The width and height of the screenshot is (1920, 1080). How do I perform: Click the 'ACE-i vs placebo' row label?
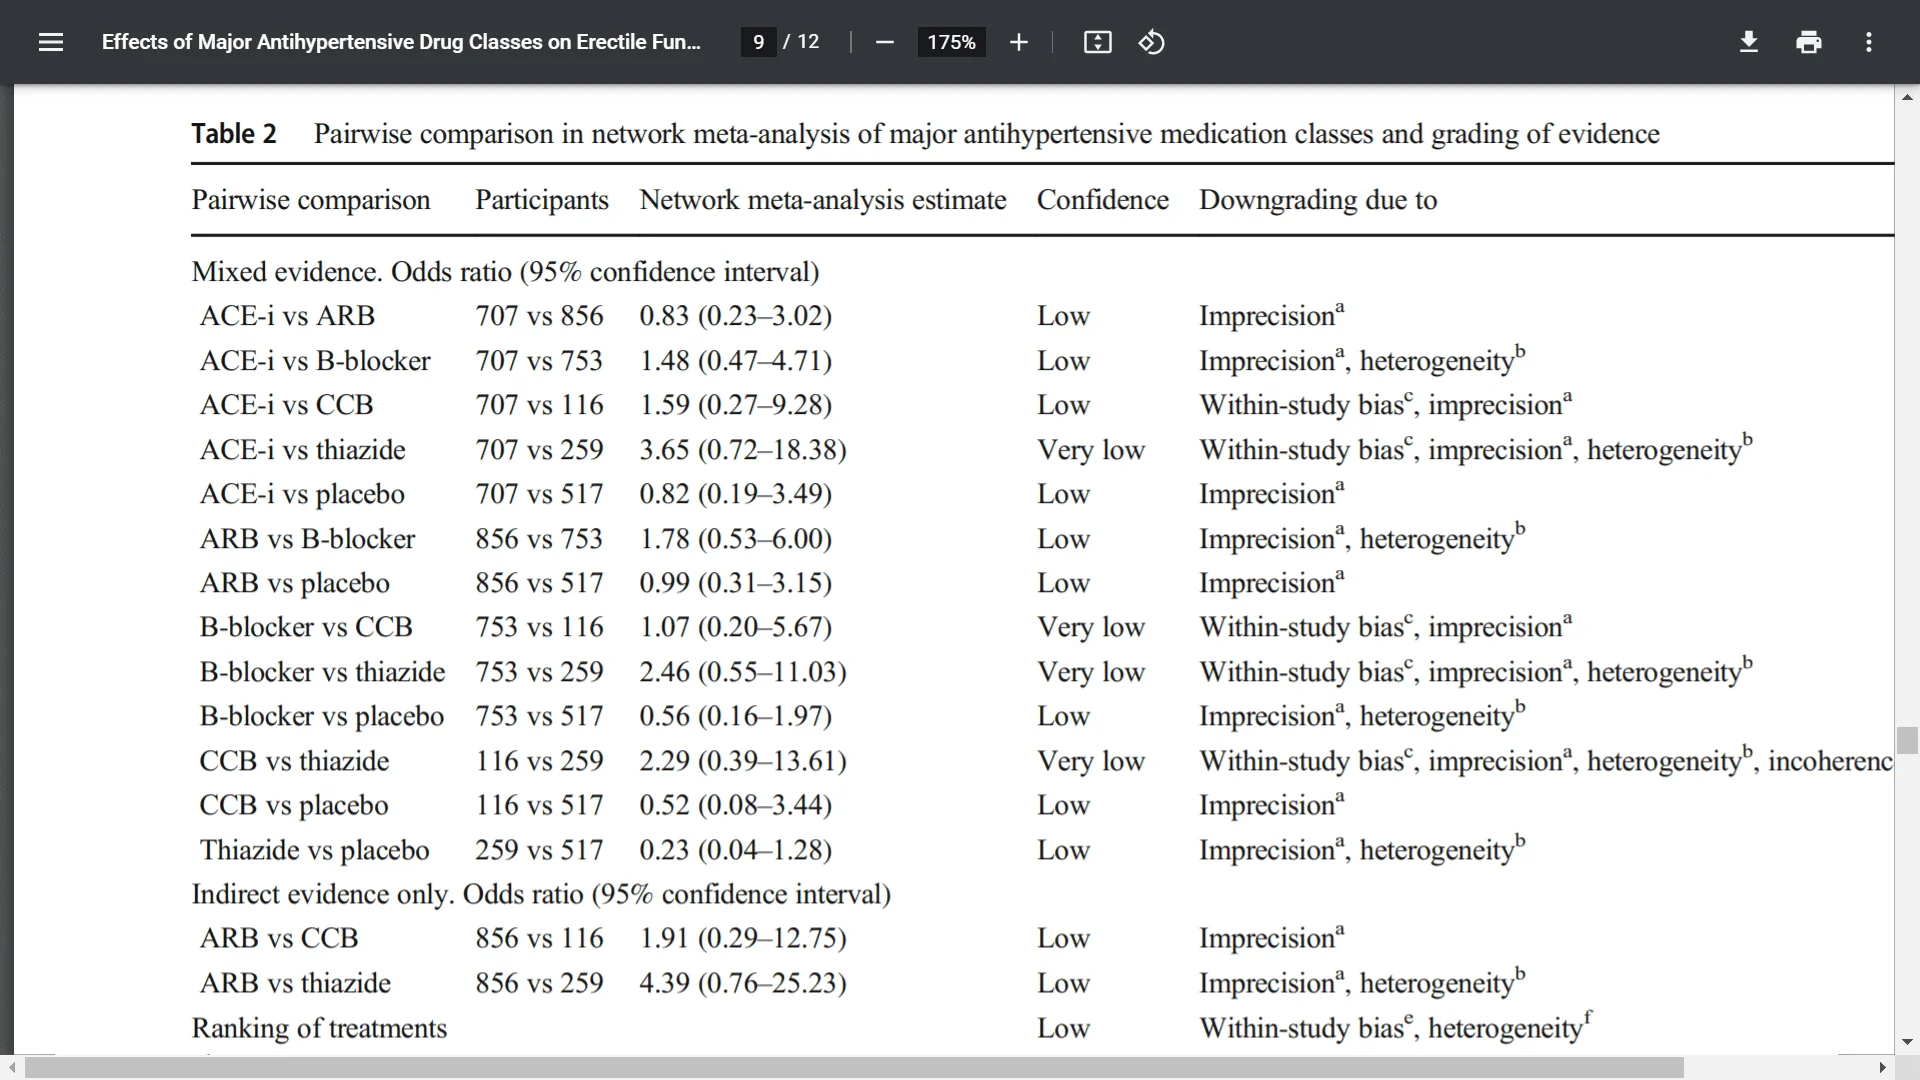click(302, 494)
